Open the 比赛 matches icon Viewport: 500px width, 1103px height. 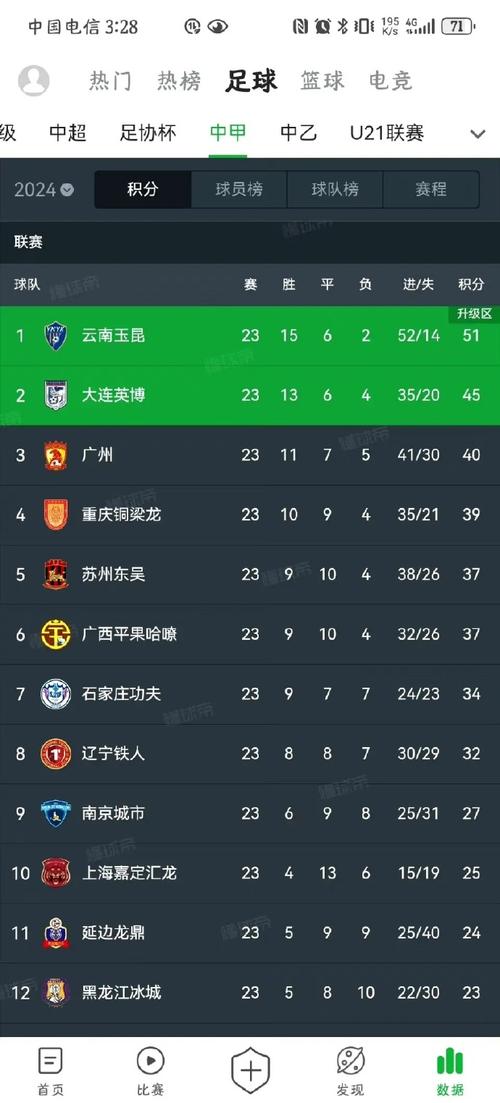point(150,1061)
